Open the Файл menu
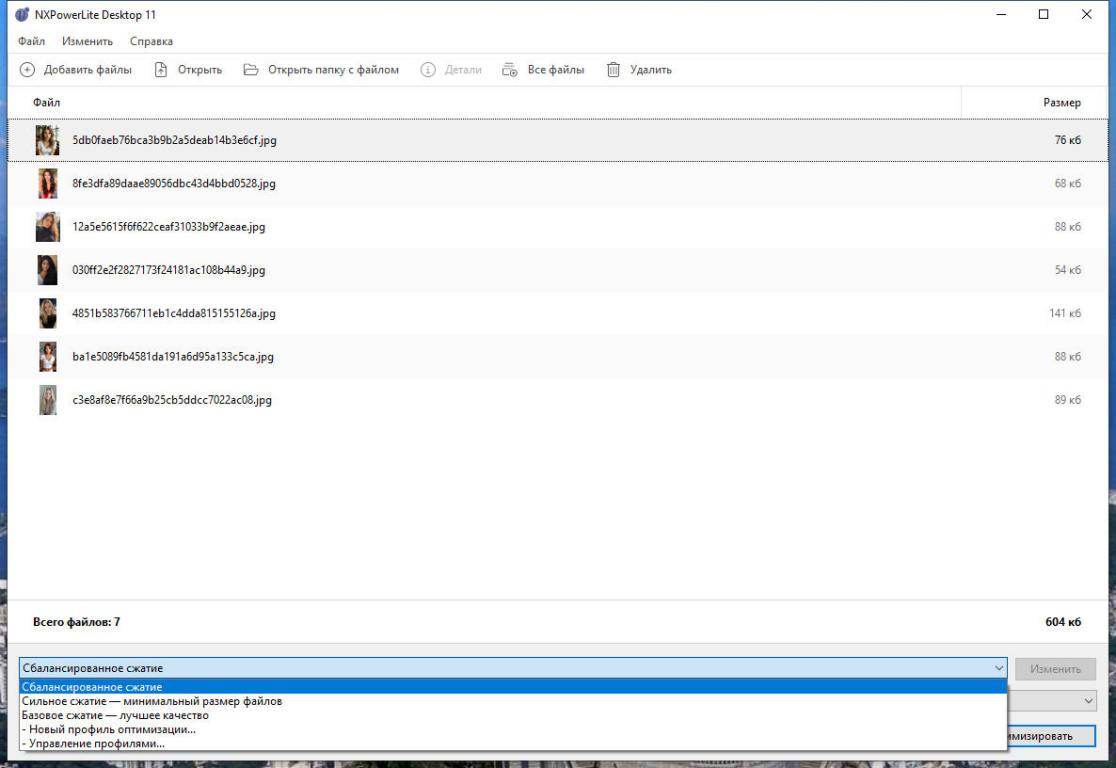1116x768 pixels. 31,41
